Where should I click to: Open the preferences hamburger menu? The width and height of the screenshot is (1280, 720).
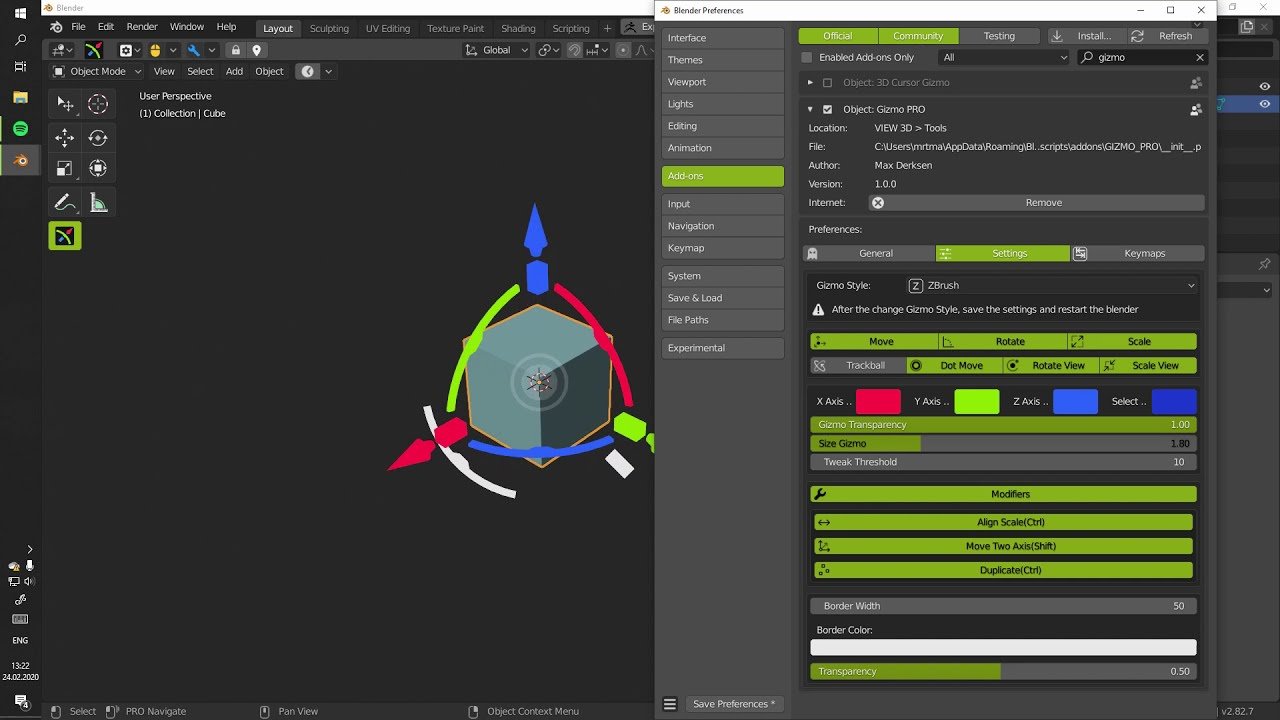tap(670, 704)
